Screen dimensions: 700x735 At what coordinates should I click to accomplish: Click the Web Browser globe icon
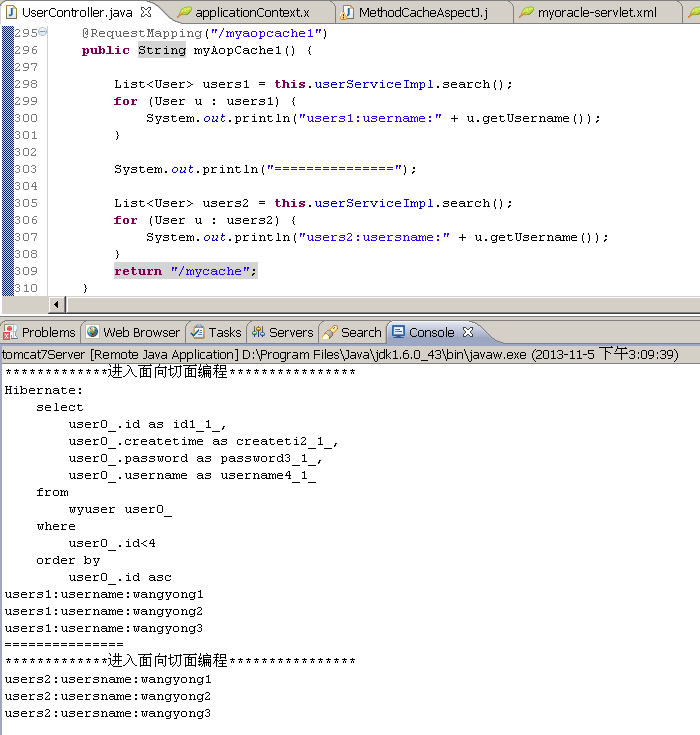pyautogui.click(x=93, y=332)
